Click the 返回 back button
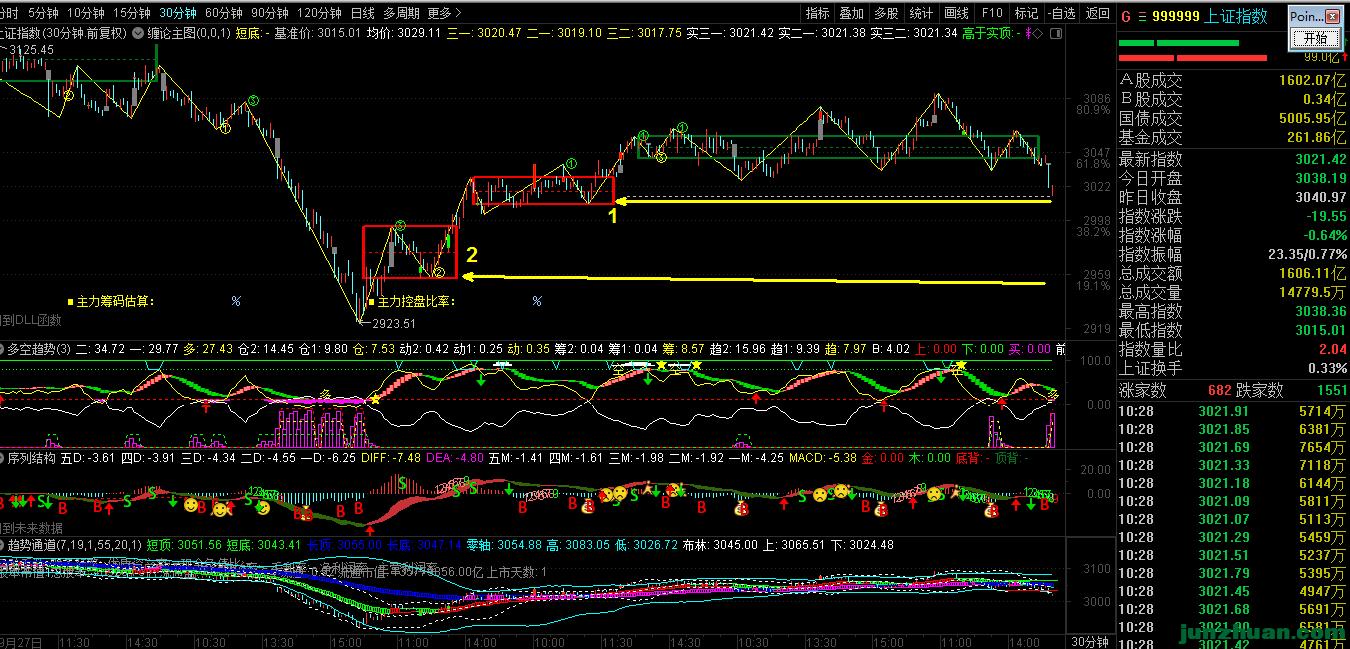Viewport: 1350px width, 649px height. pos(1097,13)
